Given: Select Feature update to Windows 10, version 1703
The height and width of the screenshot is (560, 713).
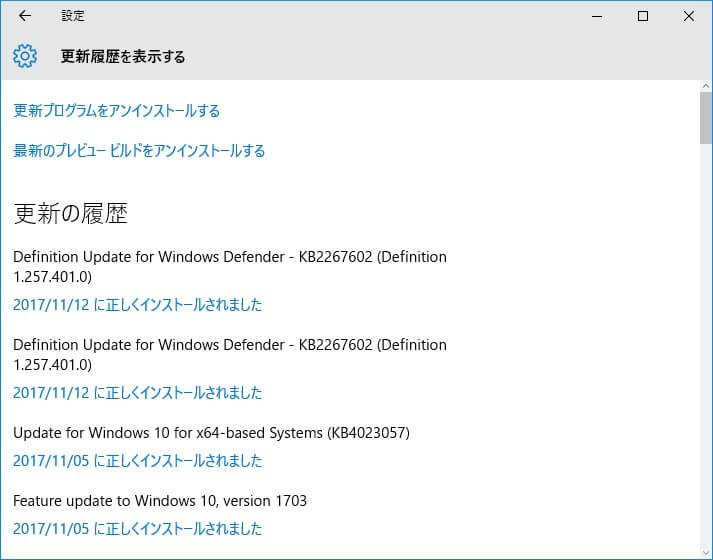Looking at the screenshot, I should (160, 501).
